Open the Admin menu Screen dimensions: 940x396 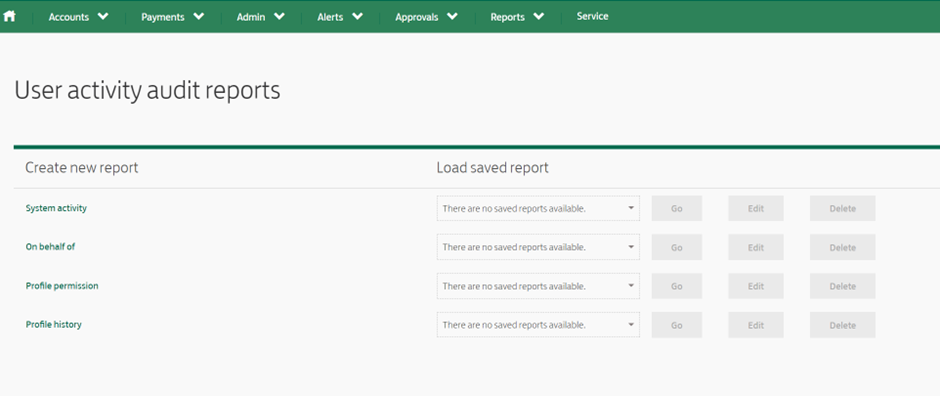pos(260,17)
